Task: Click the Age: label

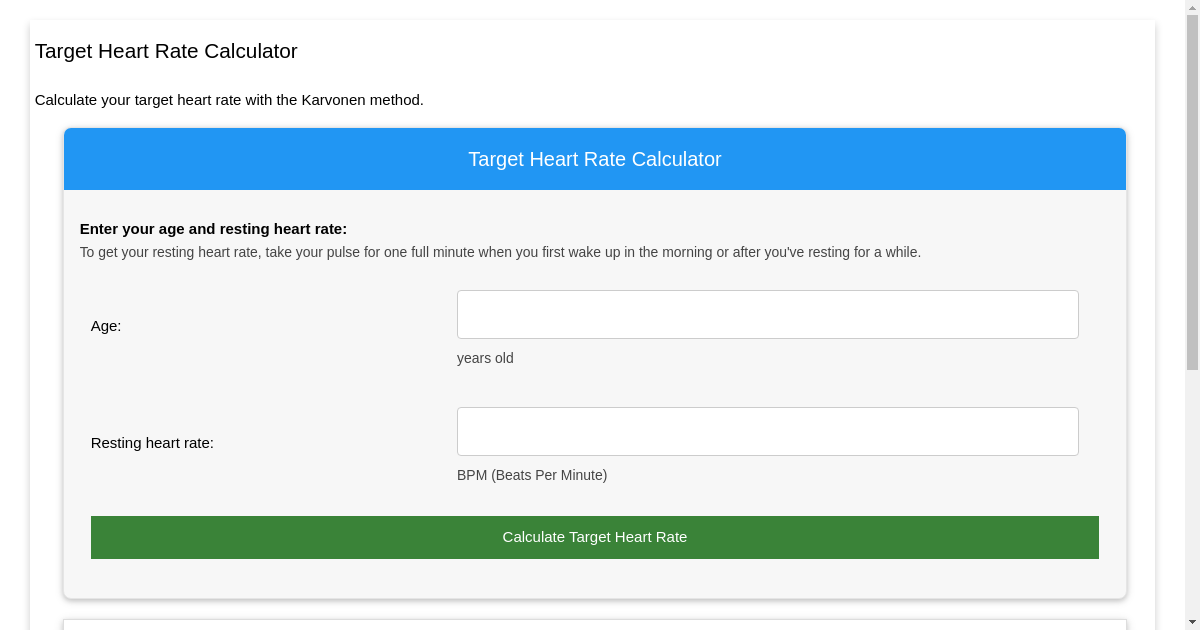Action: coord(106,326)
